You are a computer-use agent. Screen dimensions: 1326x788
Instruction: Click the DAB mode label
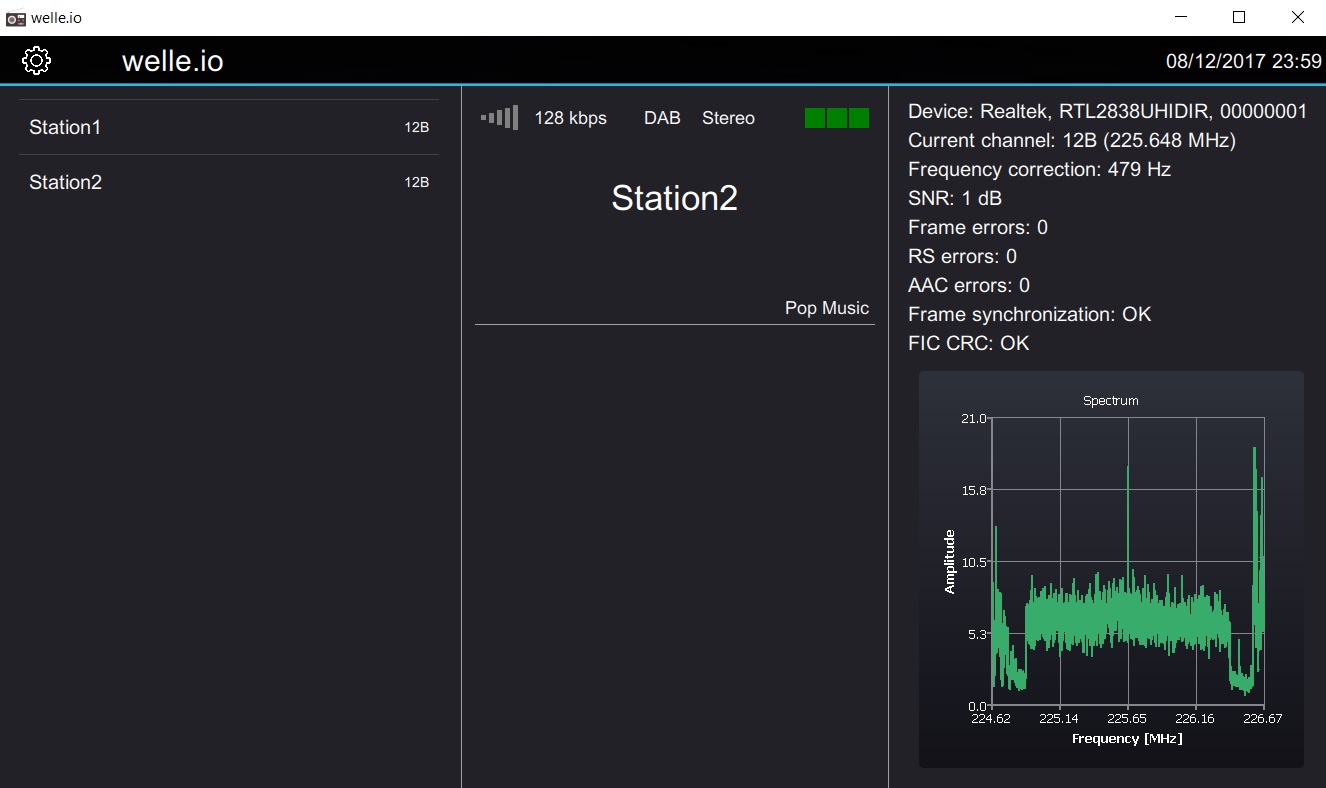[662, 118]
